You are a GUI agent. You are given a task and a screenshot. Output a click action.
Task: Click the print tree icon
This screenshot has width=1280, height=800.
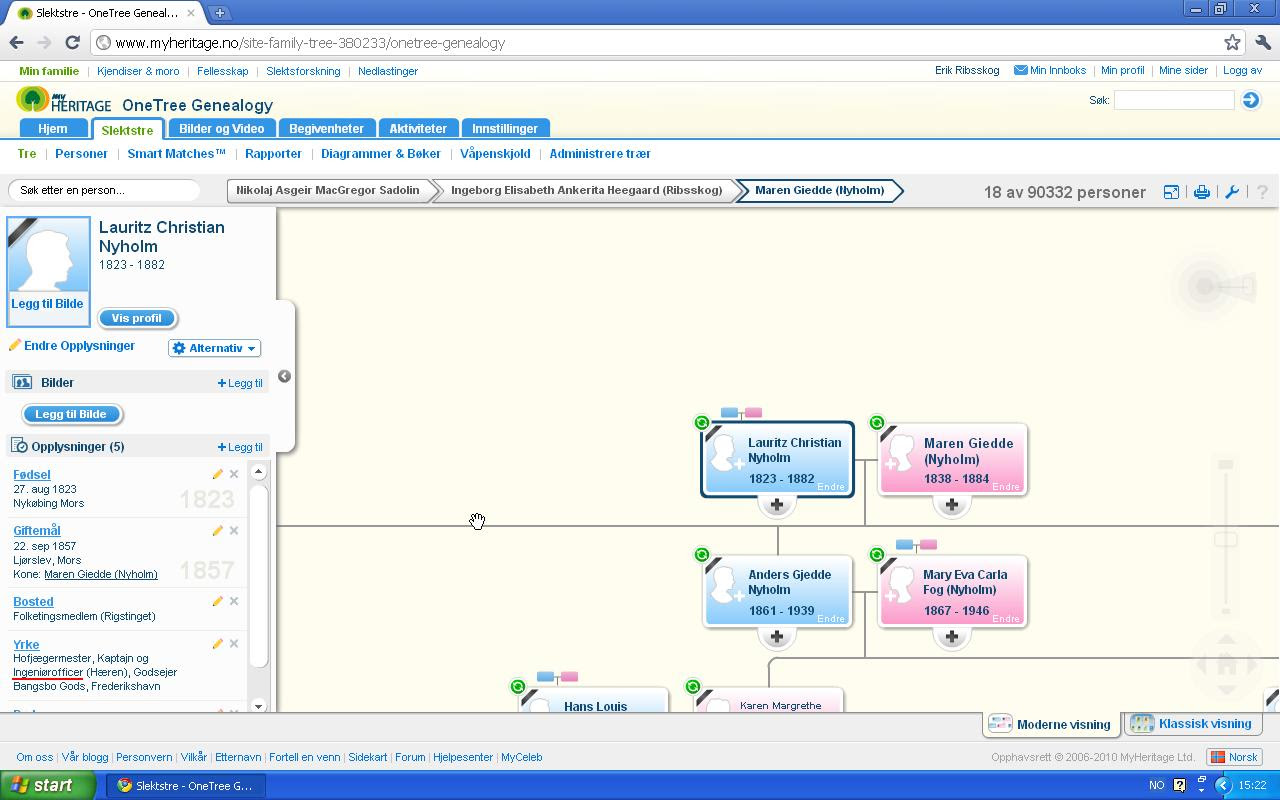(1202, 192)
